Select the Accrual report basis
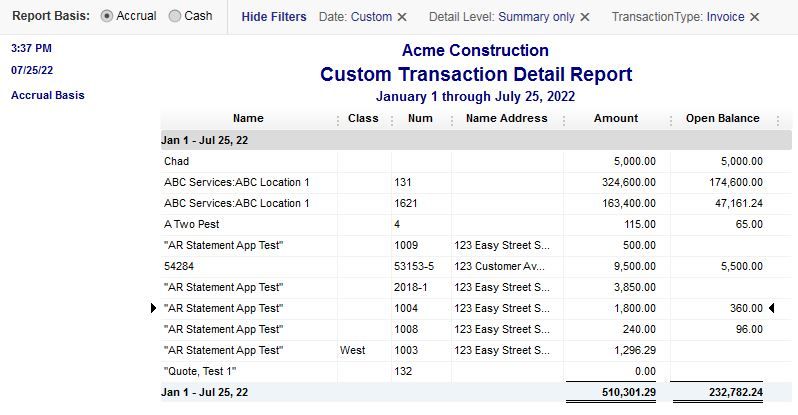 108,17
